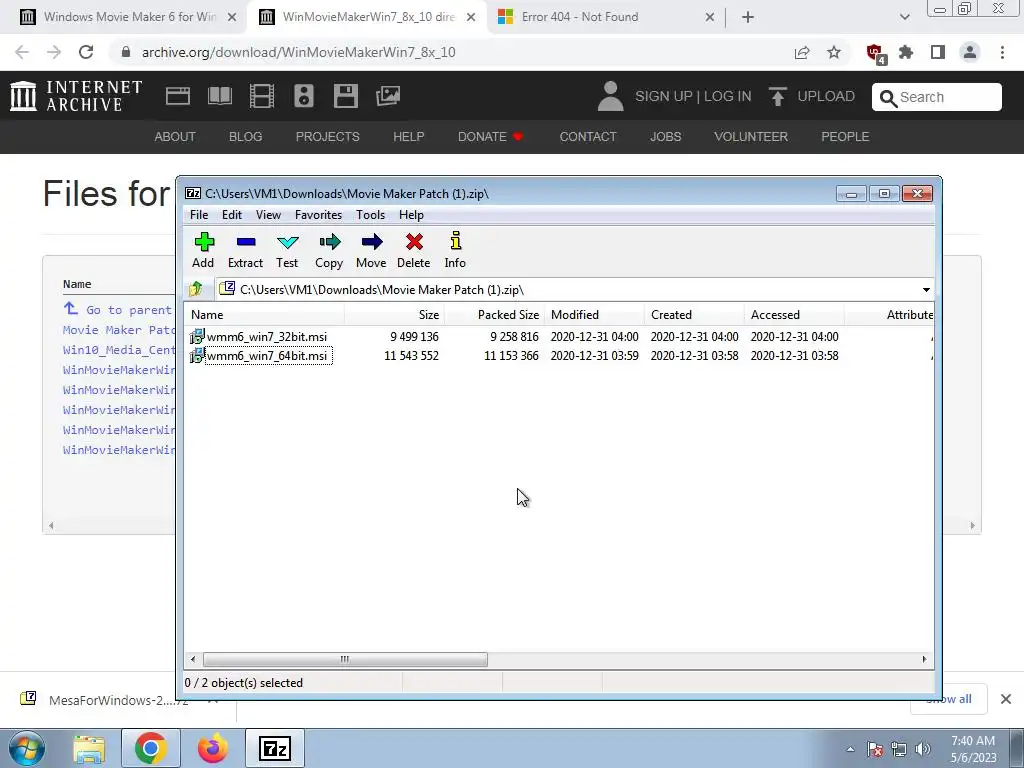Screen dimensions: 1024x768
Task: Open the Tools menu
Action: tap(370, 215)
